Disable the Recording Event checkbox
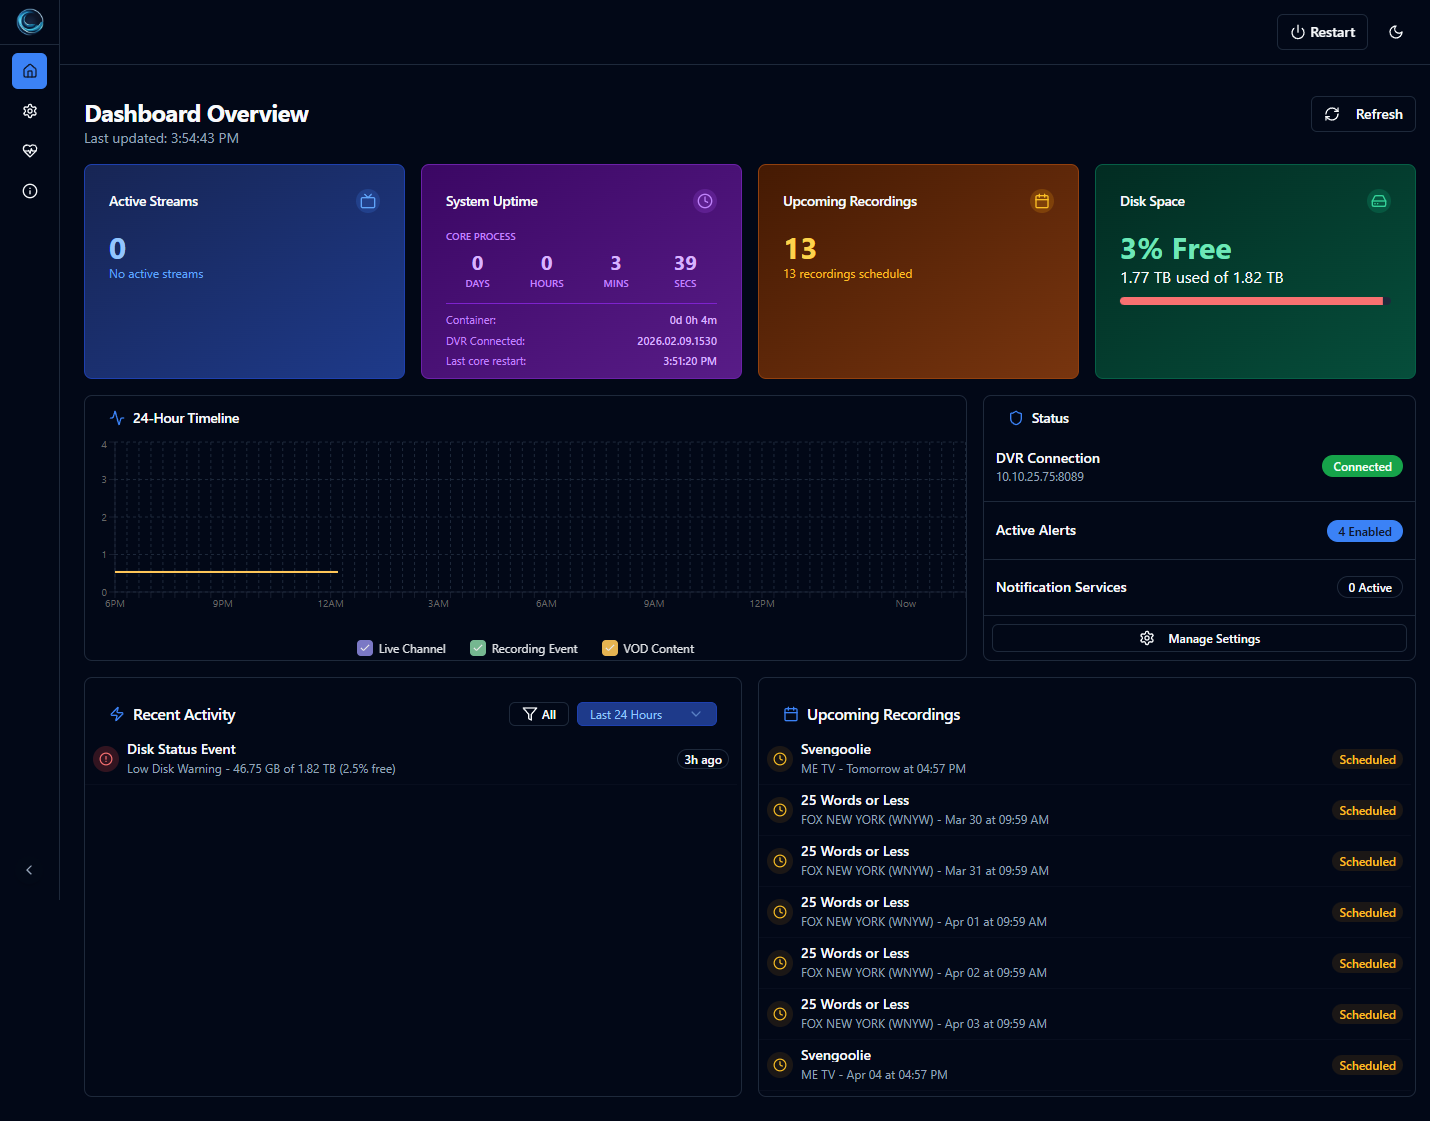Screen dimensions: 1430x1121 click(x=477, y=648)
